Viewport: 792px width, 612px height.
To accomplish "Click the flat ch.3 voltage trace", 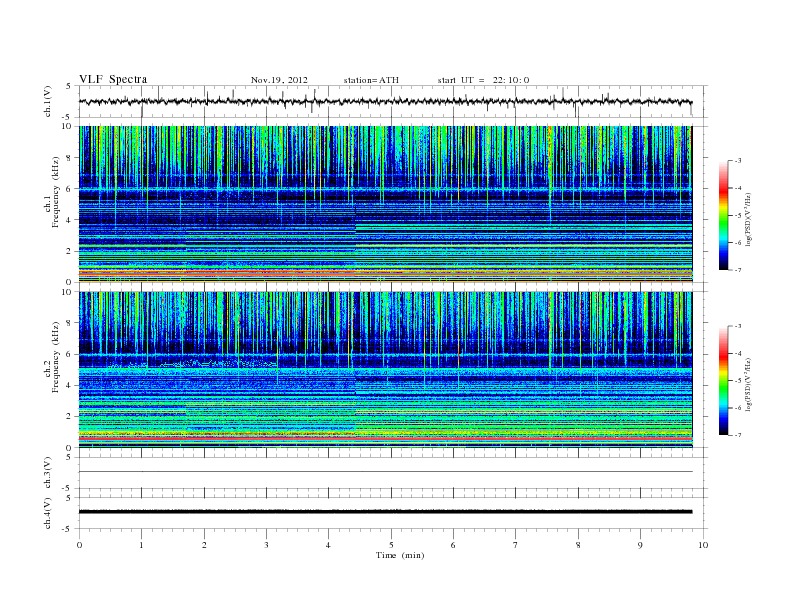I will click(385, 472).
